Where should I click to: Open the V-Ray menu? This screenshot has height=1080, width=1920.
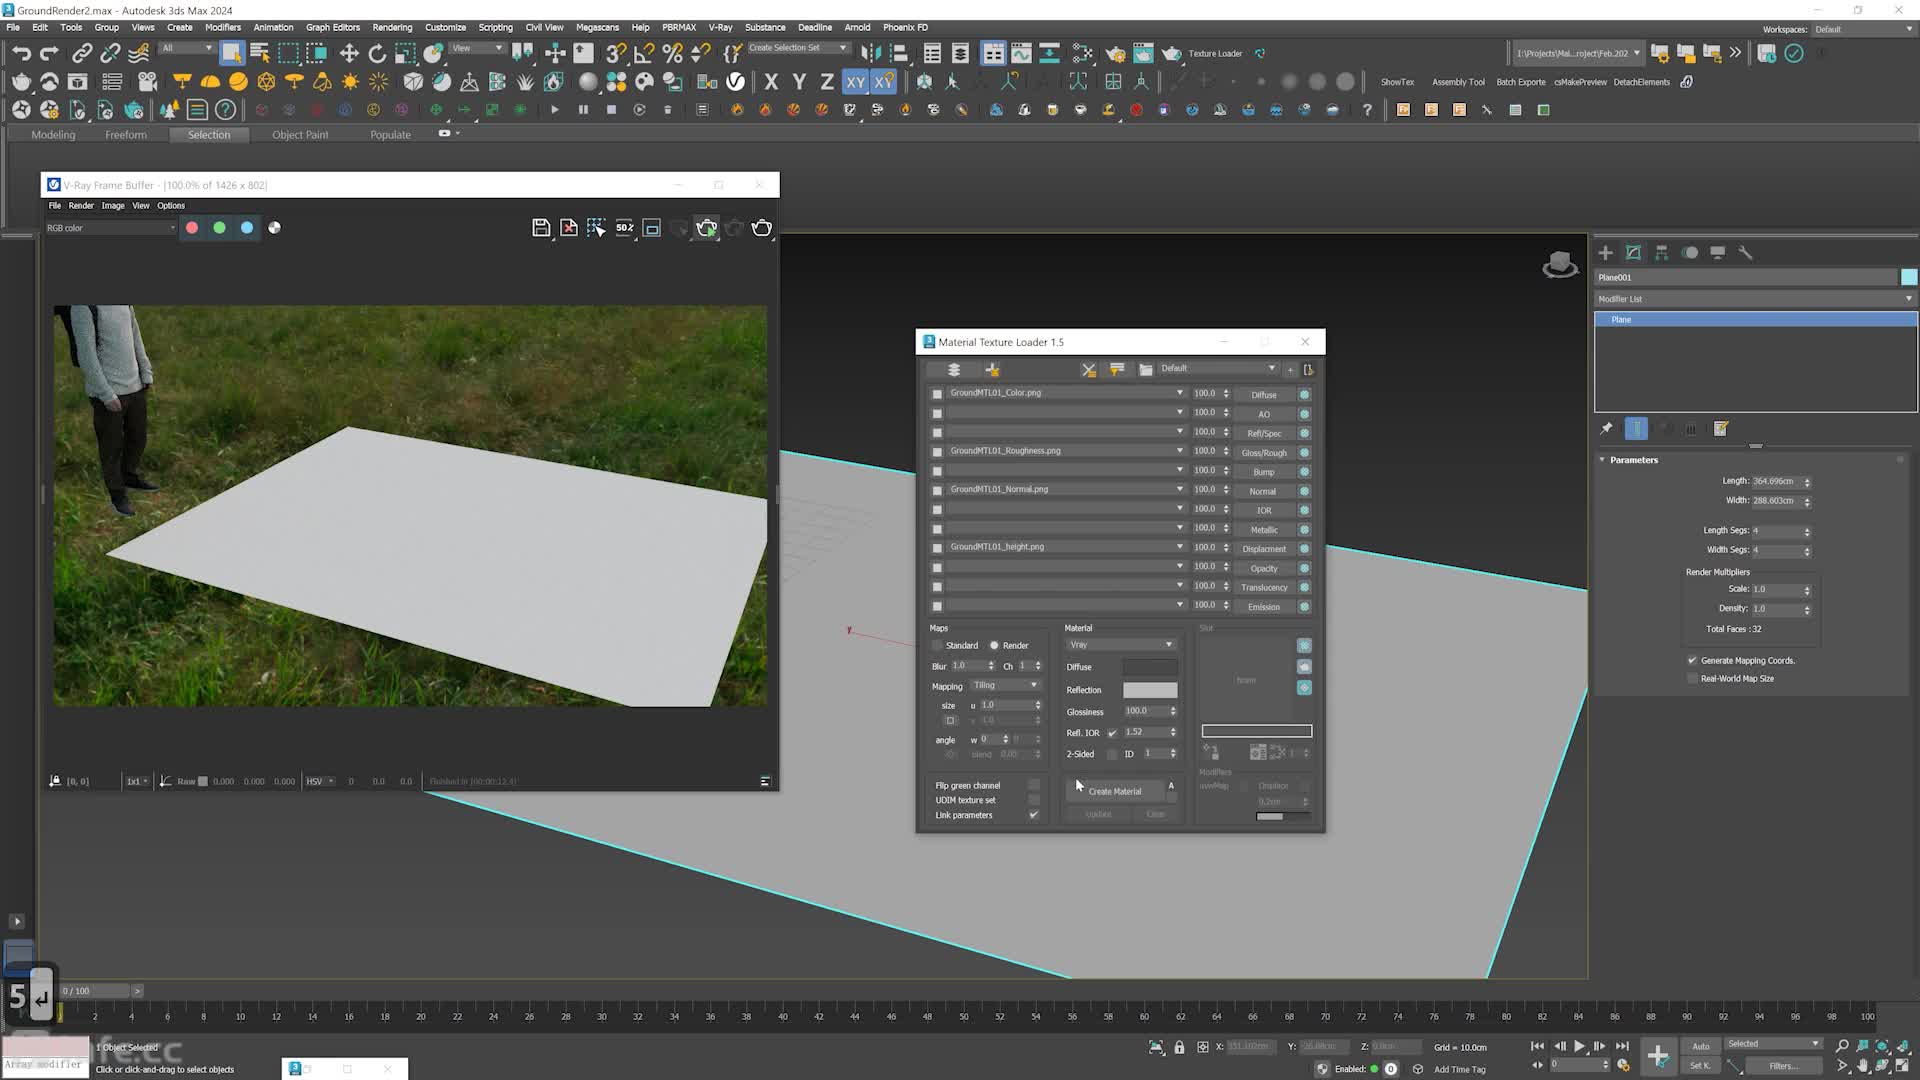point(720,27)
